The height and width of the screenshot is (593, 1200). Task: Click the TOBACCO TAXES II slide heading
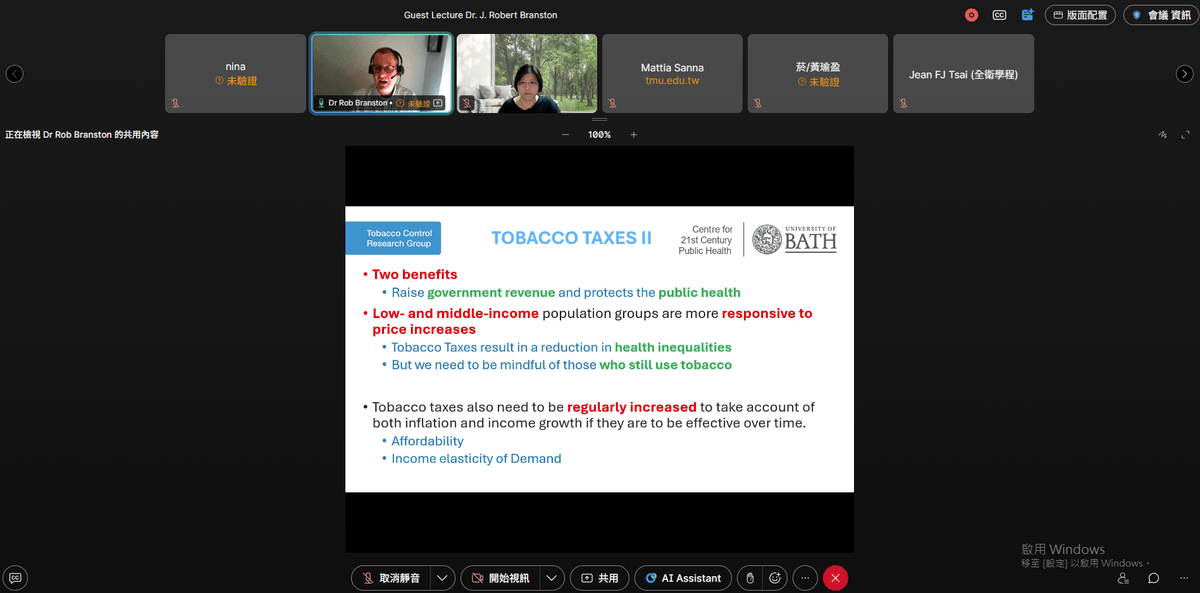coord(571,238)
